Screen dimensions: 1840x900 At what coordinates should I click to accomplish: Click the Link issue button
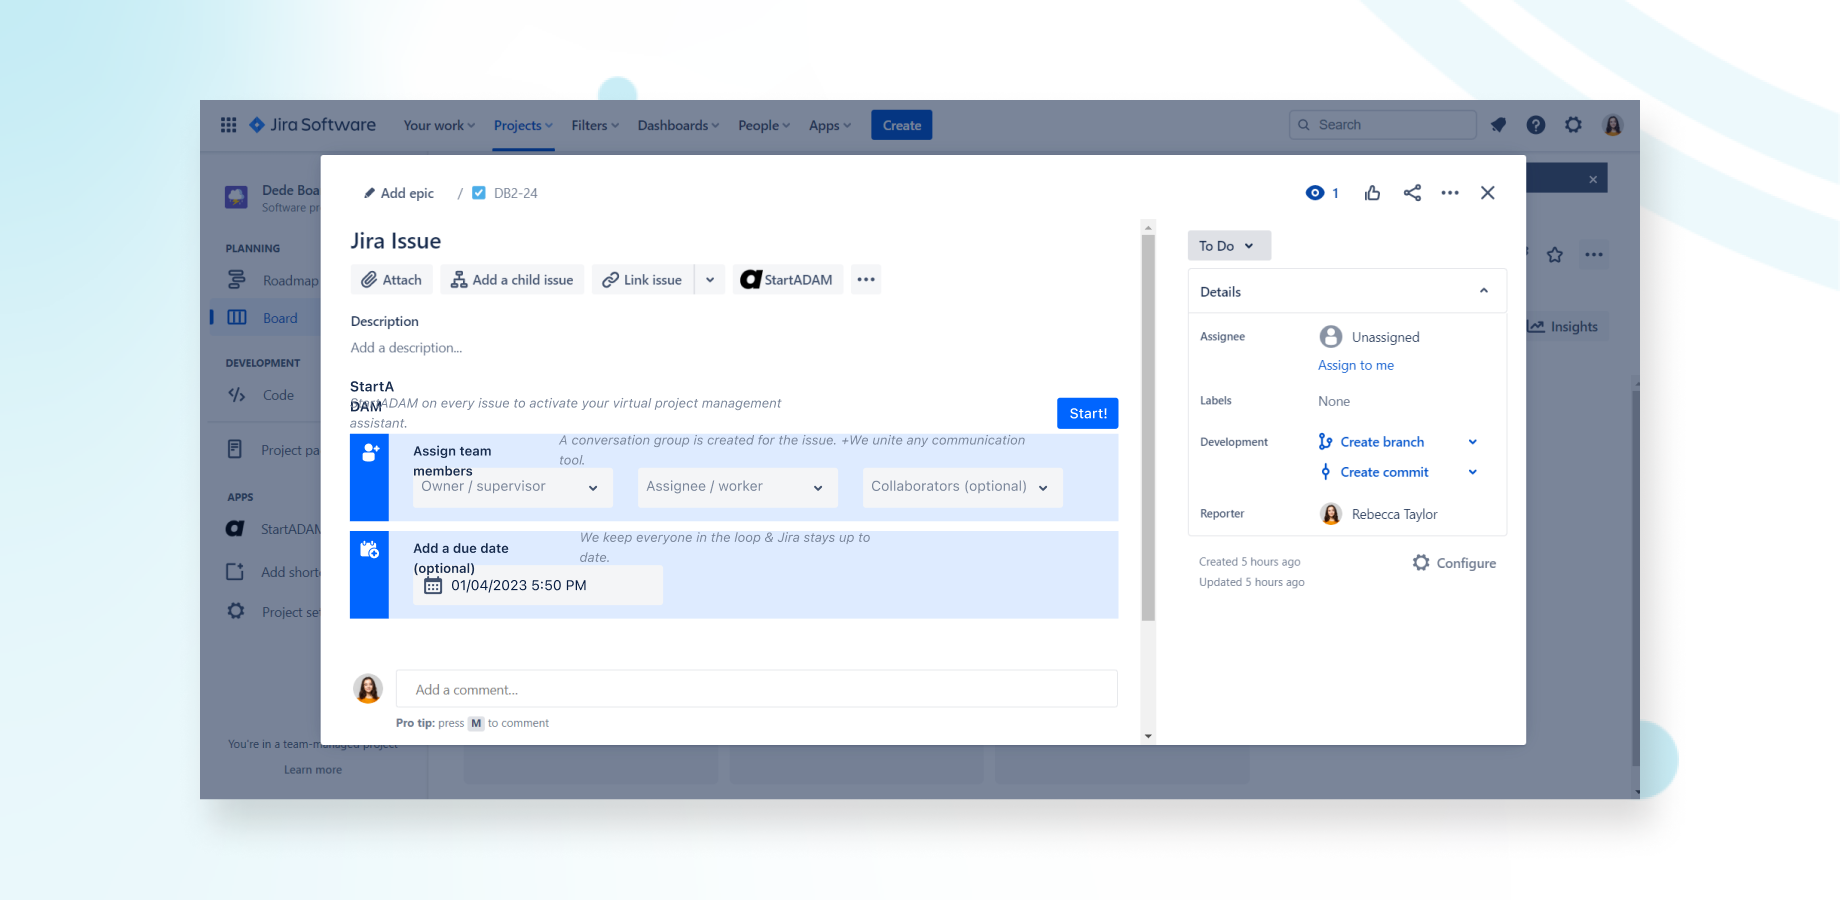(x=642, y=280)
